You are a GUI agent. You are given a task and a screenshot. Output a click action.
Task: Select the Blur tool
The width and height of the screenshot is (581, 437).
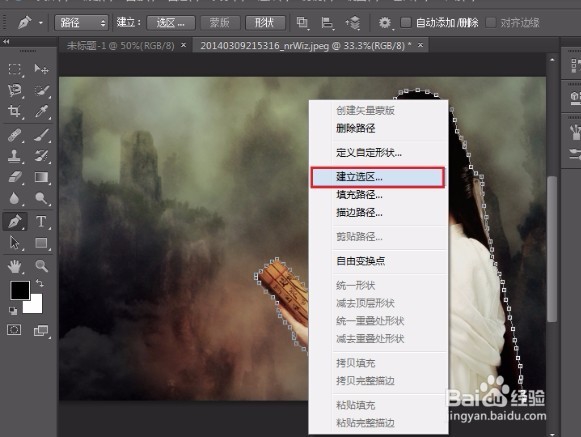pyautogui.click(x=14, y=199)
